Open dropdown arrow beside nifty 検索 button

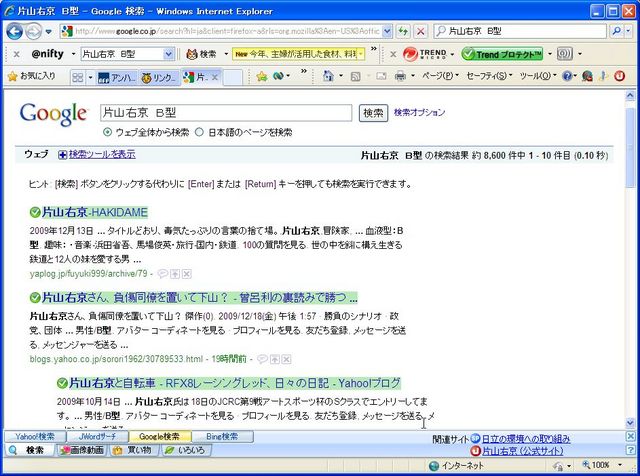click(x=226, y=54)
